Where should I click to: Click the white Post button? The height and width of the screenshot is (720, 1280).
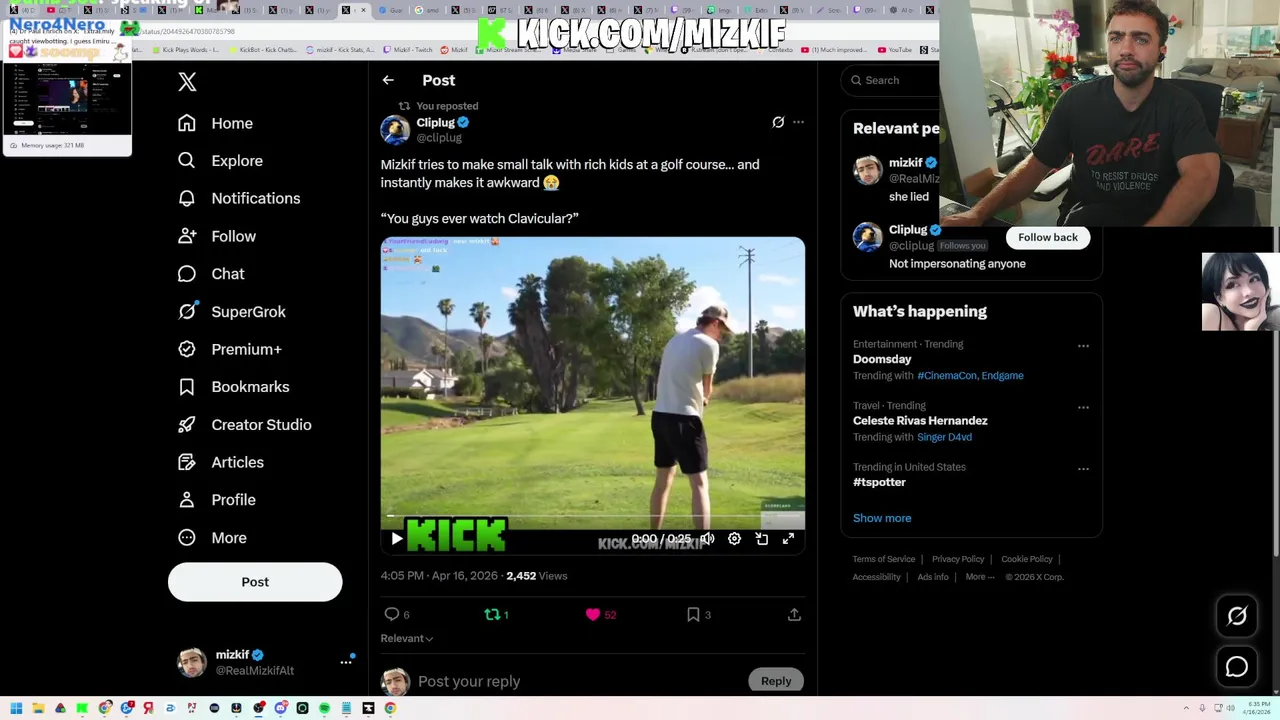pyautogui.click(x=255, y=582)
